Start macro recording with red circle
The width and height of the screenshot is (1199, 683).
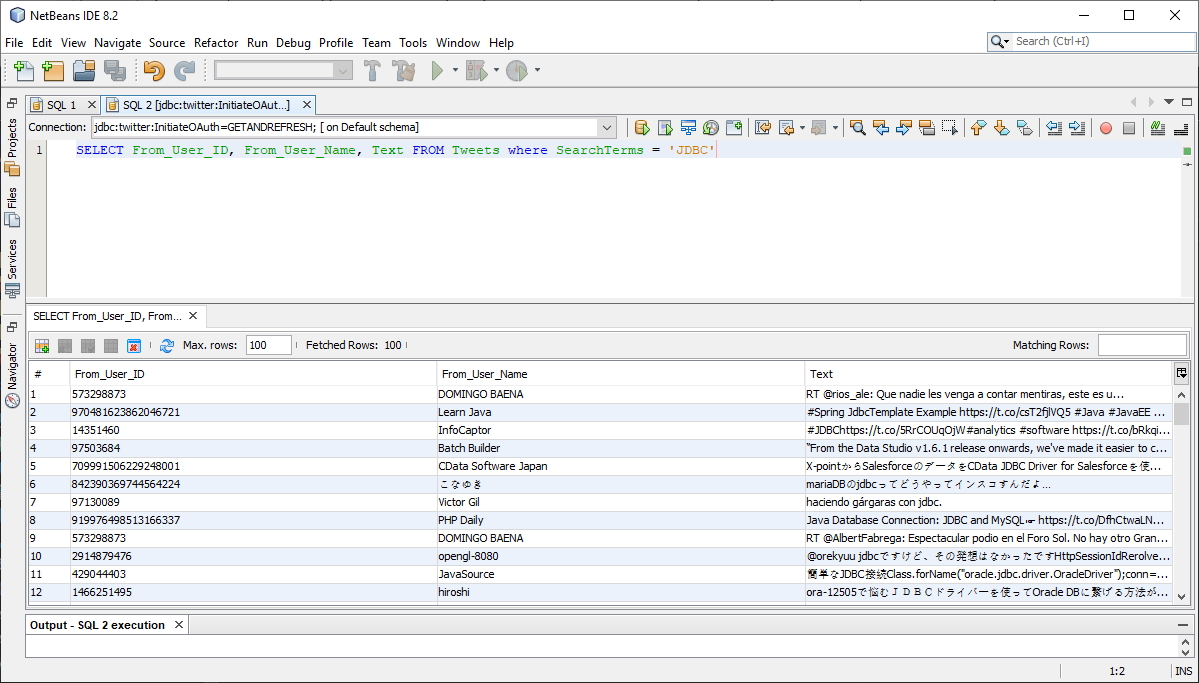[x=1106, y=127]
